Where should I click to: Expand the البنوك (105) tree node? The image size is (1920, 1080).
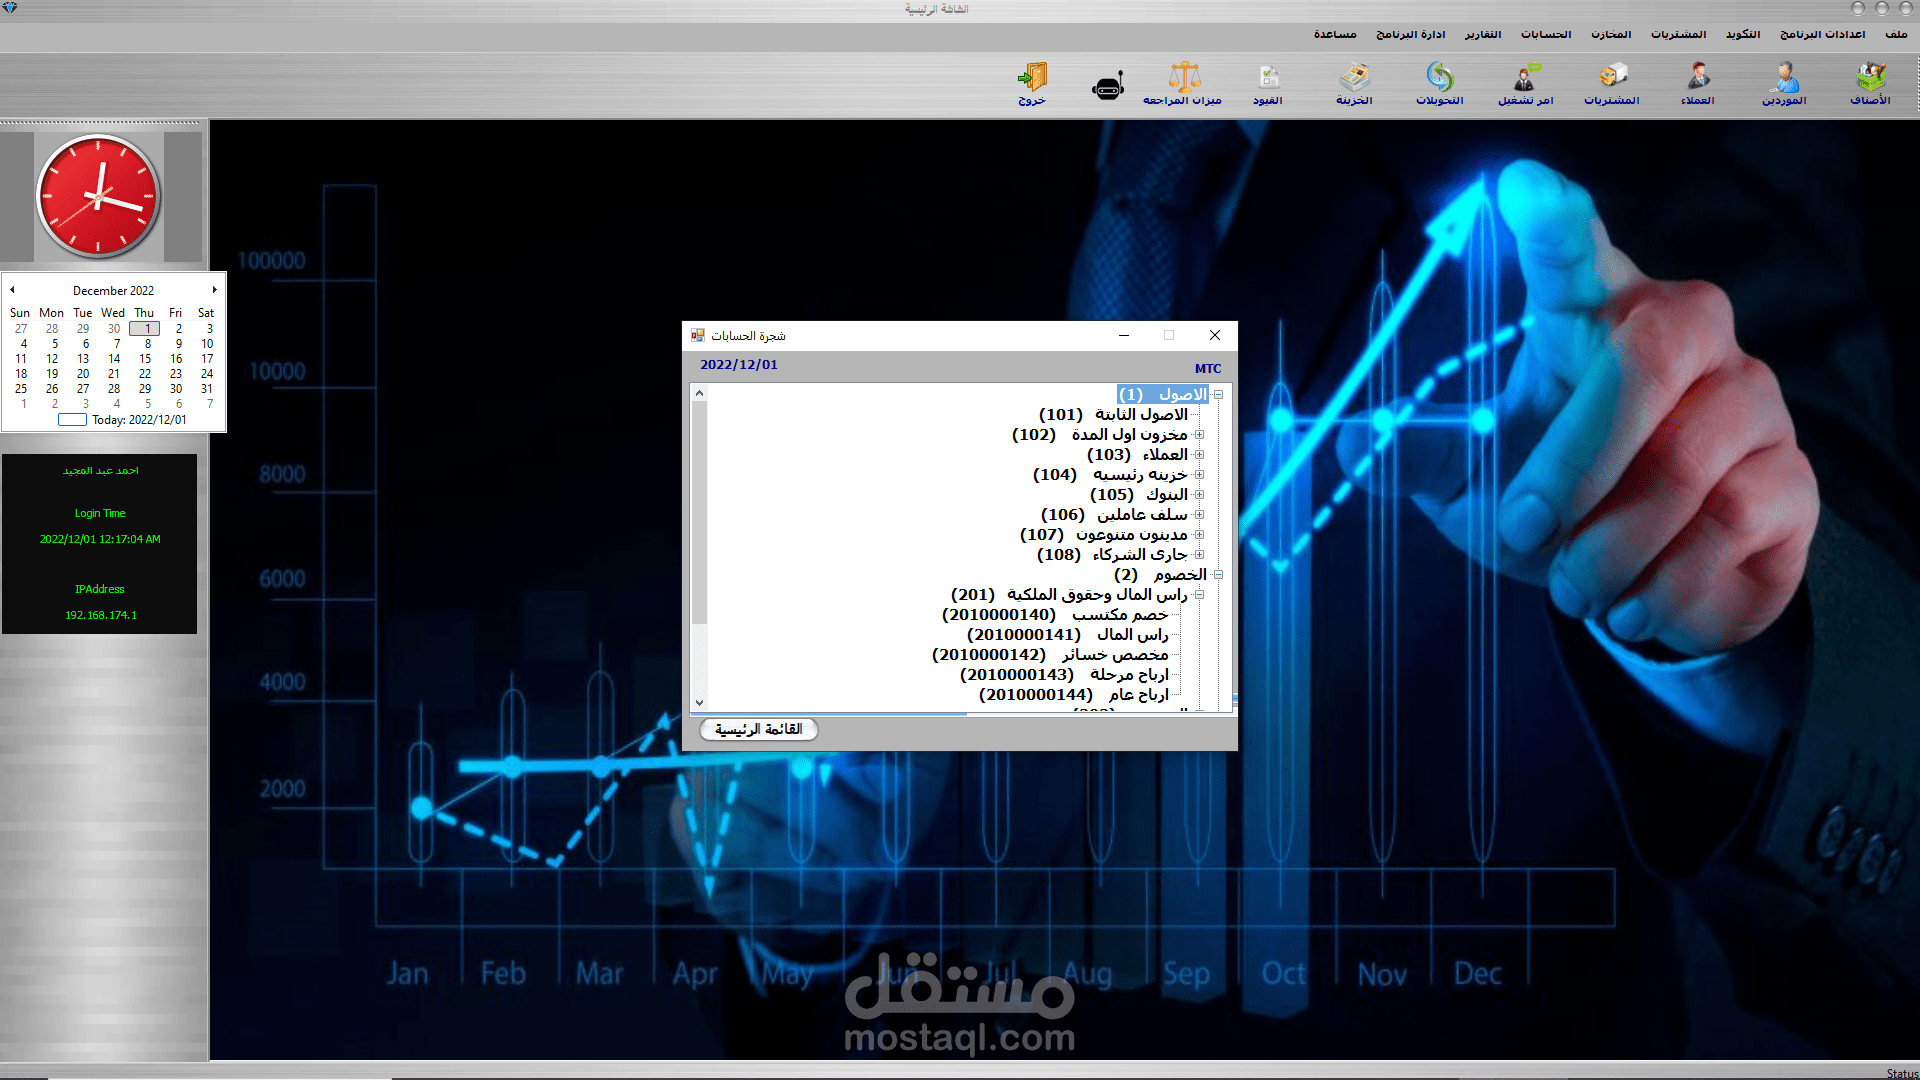[x=1199, y=495]
